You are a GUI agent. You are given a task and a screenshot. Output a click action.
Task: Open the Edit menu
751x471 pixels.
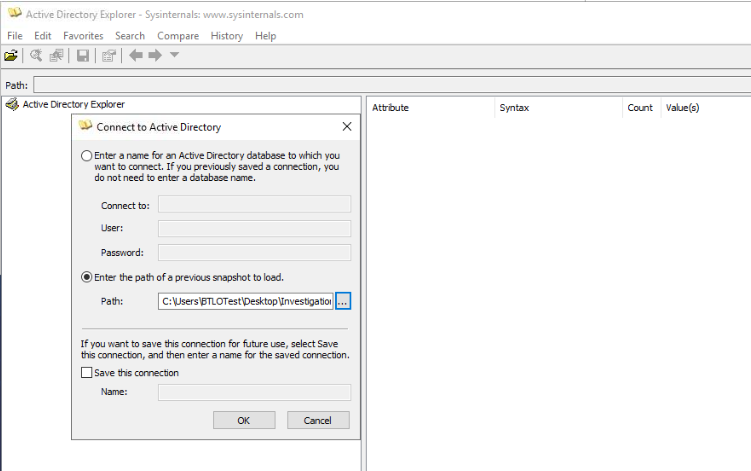pos(42,35)
